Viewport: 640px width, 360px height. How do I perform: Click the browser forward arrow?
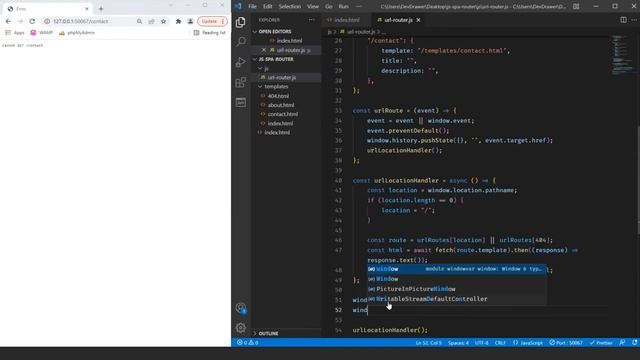pyautogui.click(x=20, y=21)
